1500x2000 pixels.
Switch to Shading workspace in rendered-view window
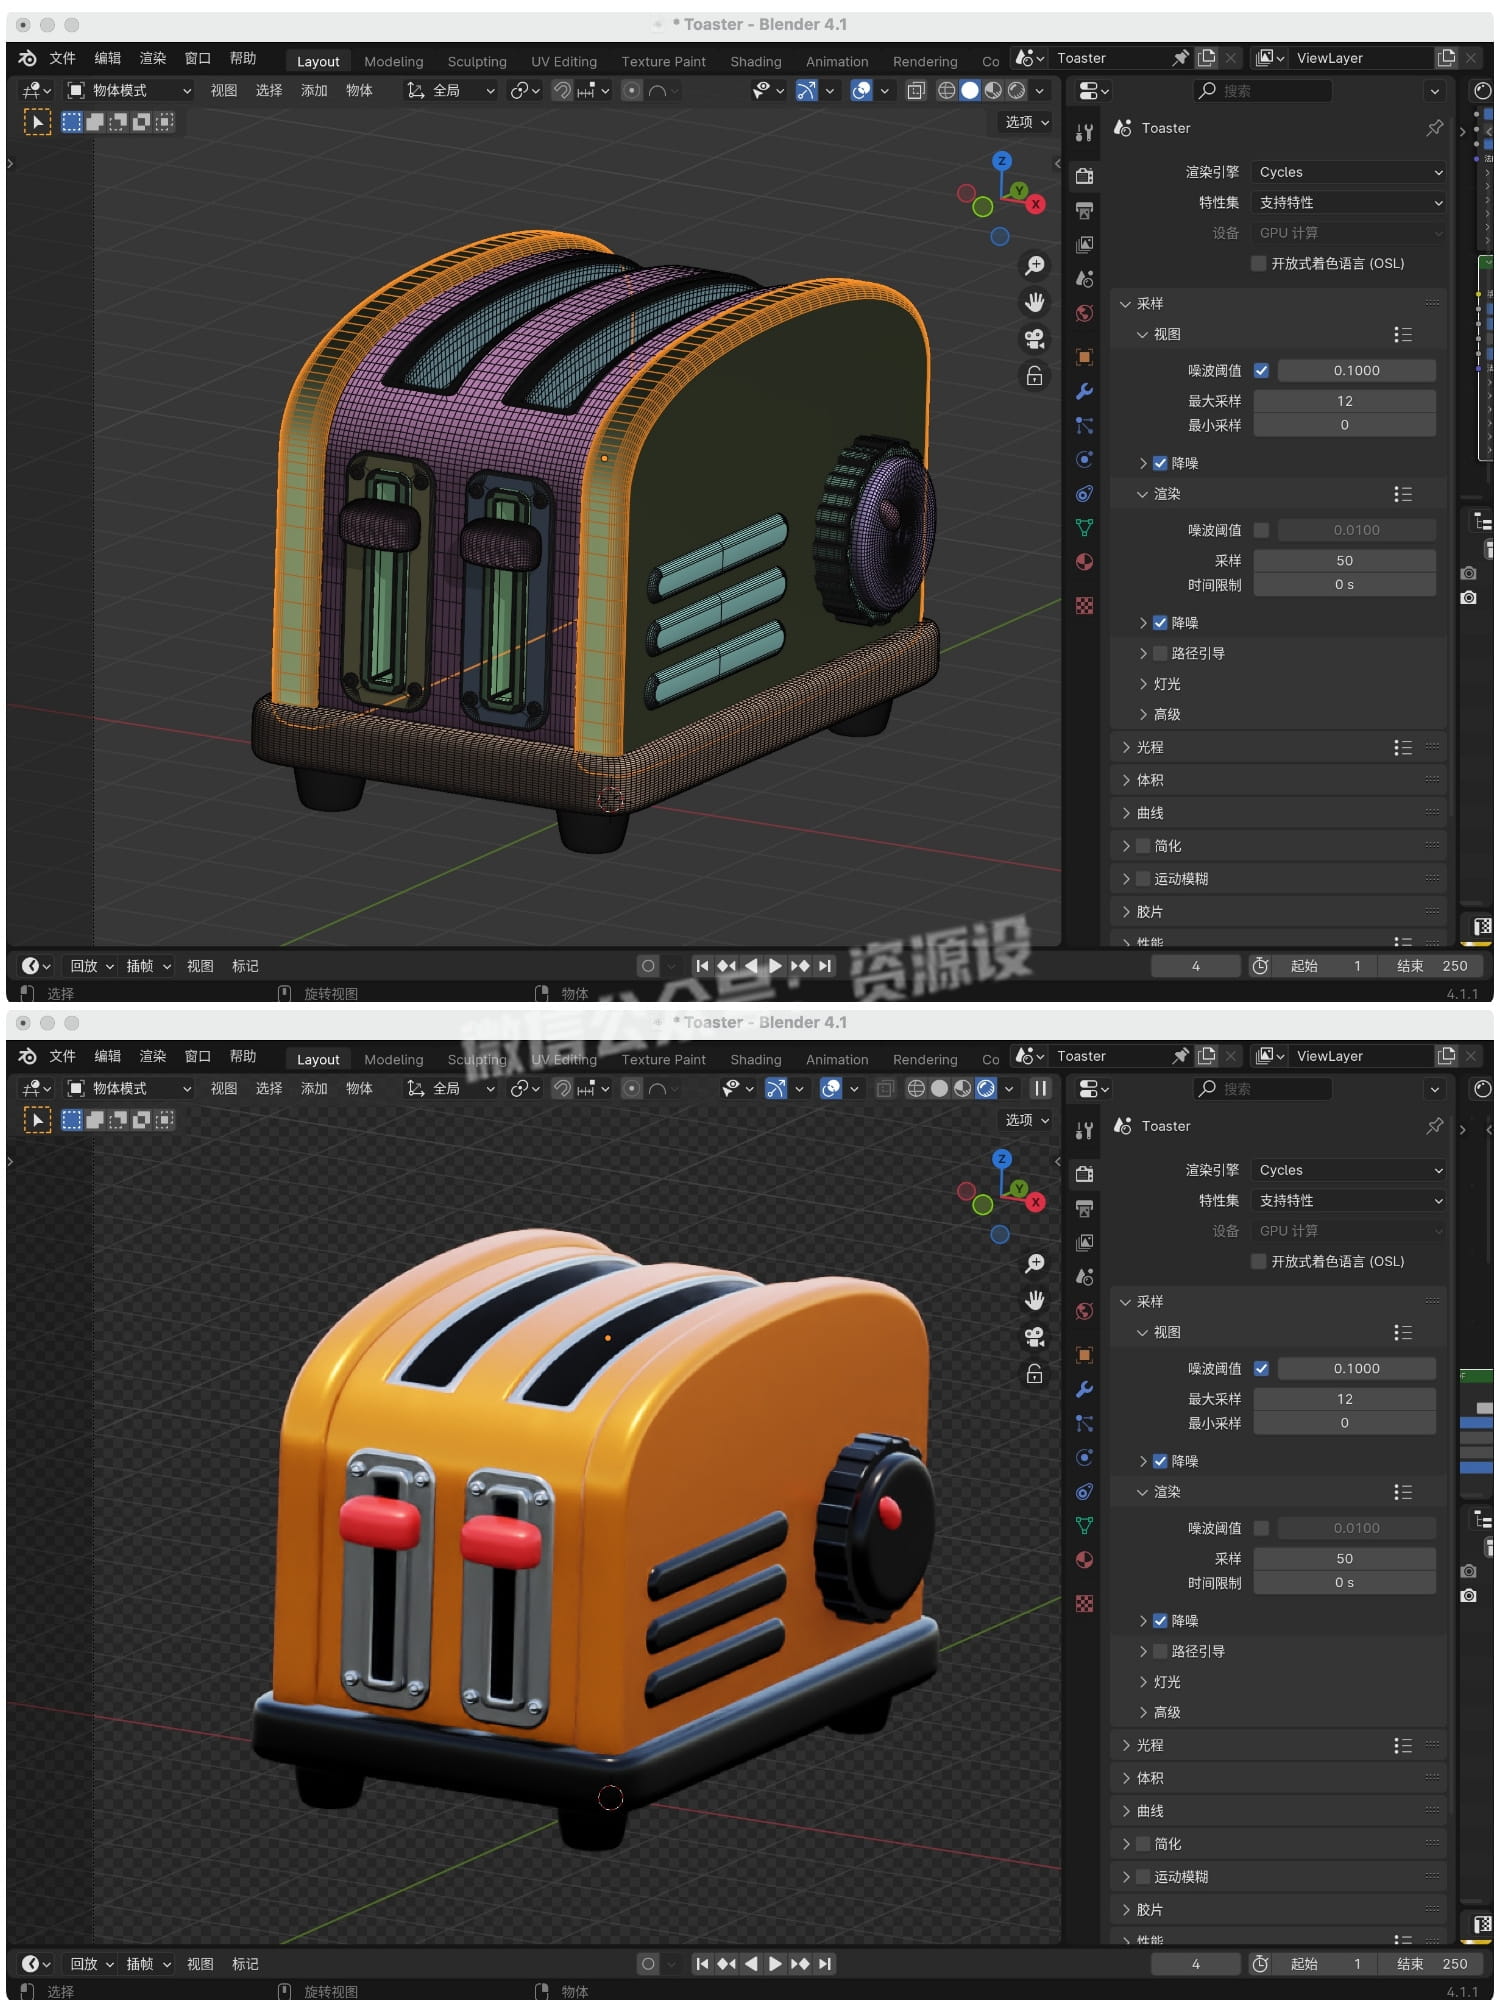tap(755, 1059)
